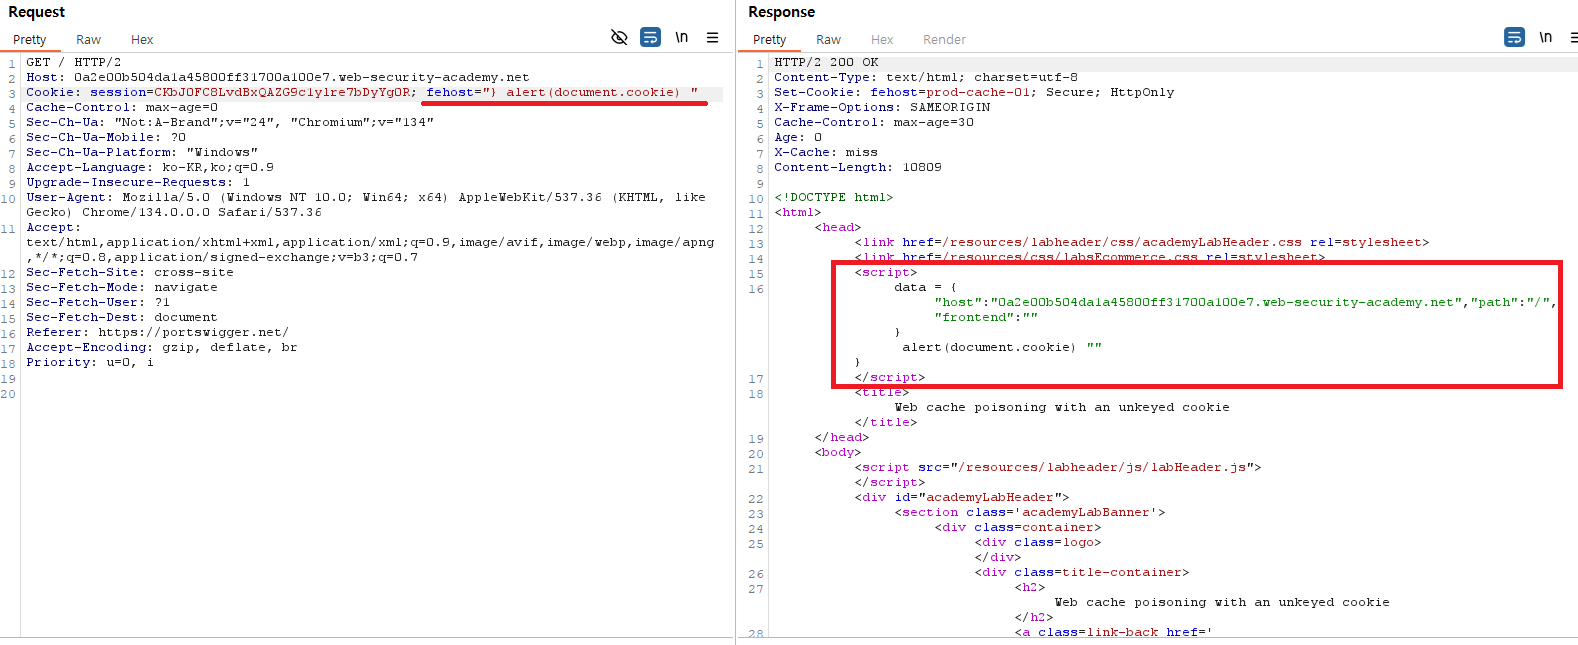Toggle \n newline display in Response panel
The height and width of the screenshot is (645, 1578).
1546,37
